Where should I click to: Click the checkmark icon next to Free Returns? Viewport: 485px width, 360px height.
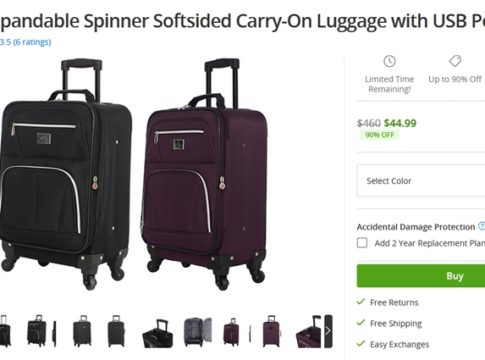pos(361,302)
